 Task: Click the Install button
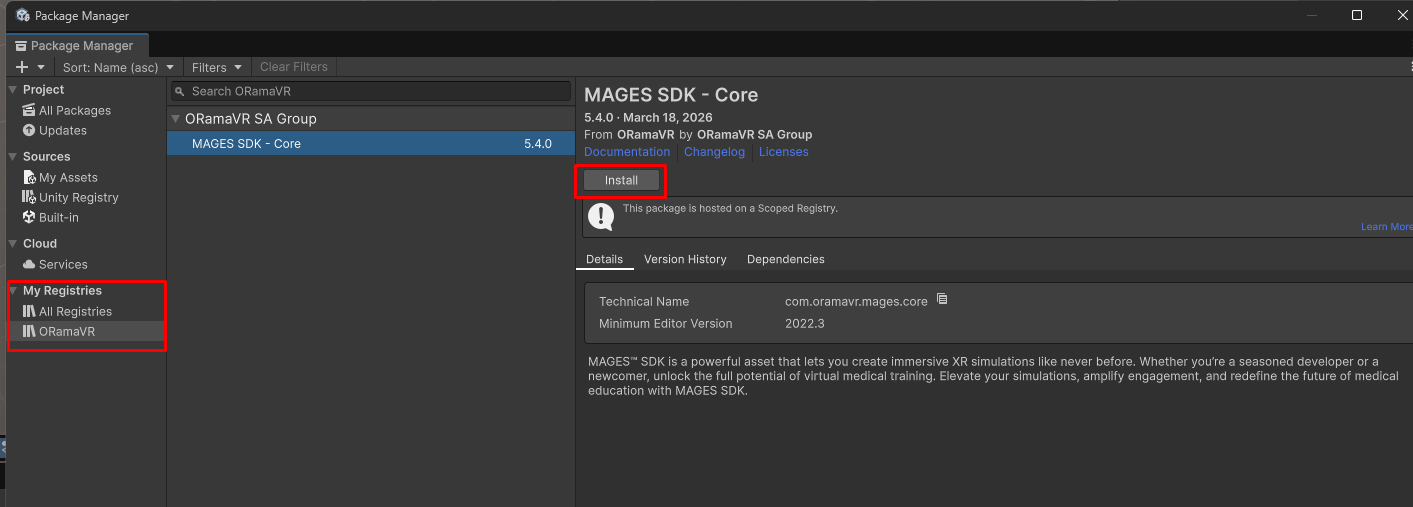click(621, 181)
